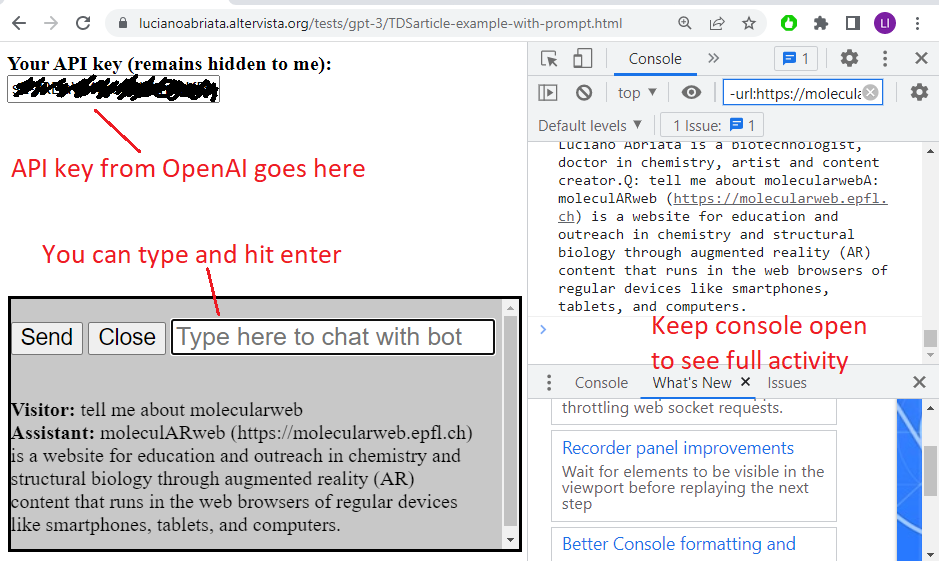This screenshot has width=939, height=561.
Task: Open the LI profile avatar
Action: point(885,23)
